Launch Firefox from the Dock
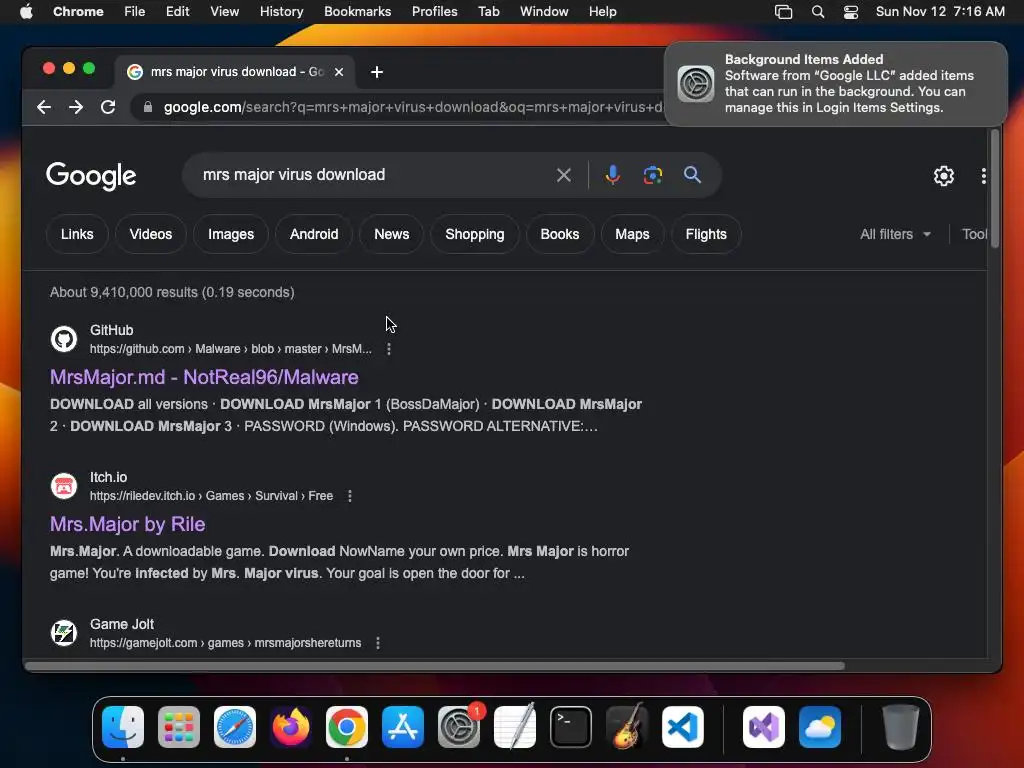The width and height of the screenshot is (1024, 768). pos(291,727)
